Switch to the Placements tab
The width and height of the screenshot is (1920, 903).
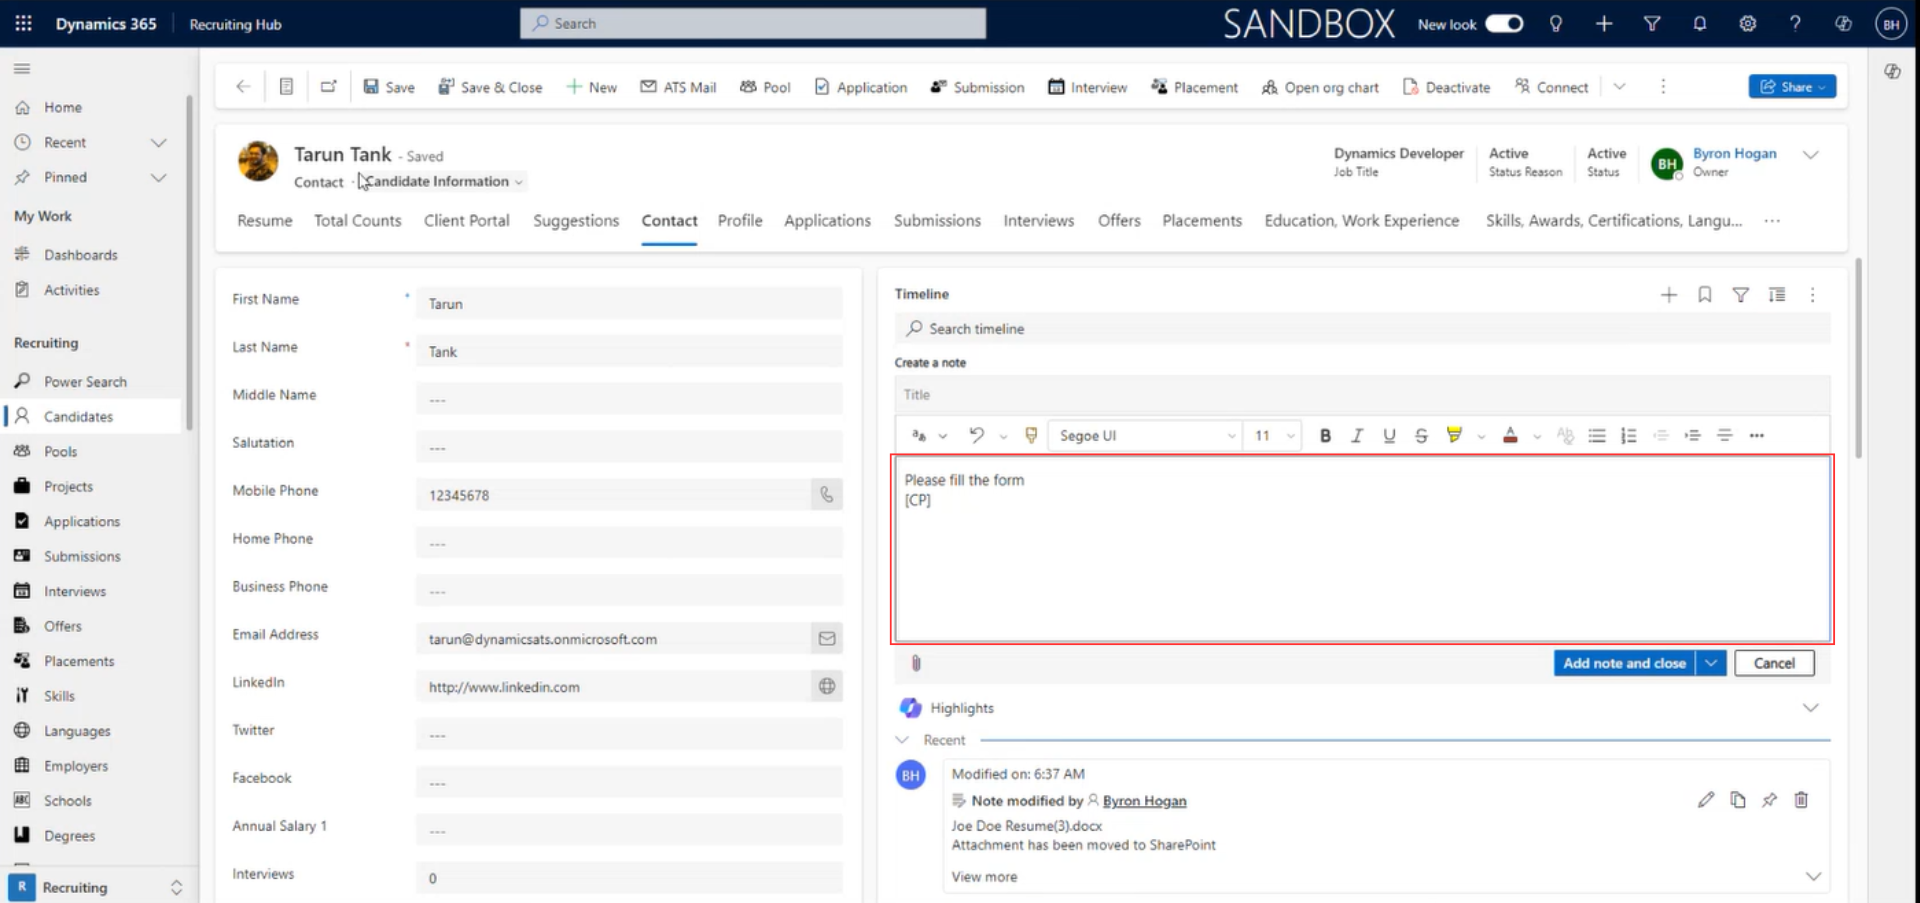pos(1201,221)
